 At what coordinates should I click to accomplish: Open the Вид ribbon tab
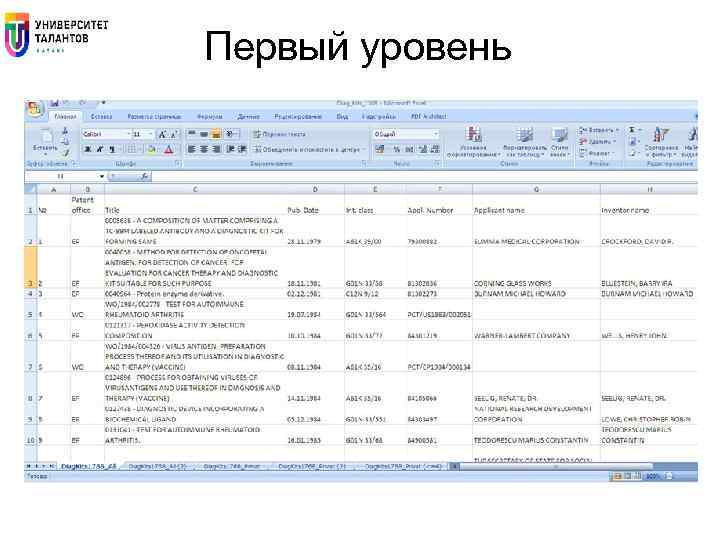click(x=342, y=117)
